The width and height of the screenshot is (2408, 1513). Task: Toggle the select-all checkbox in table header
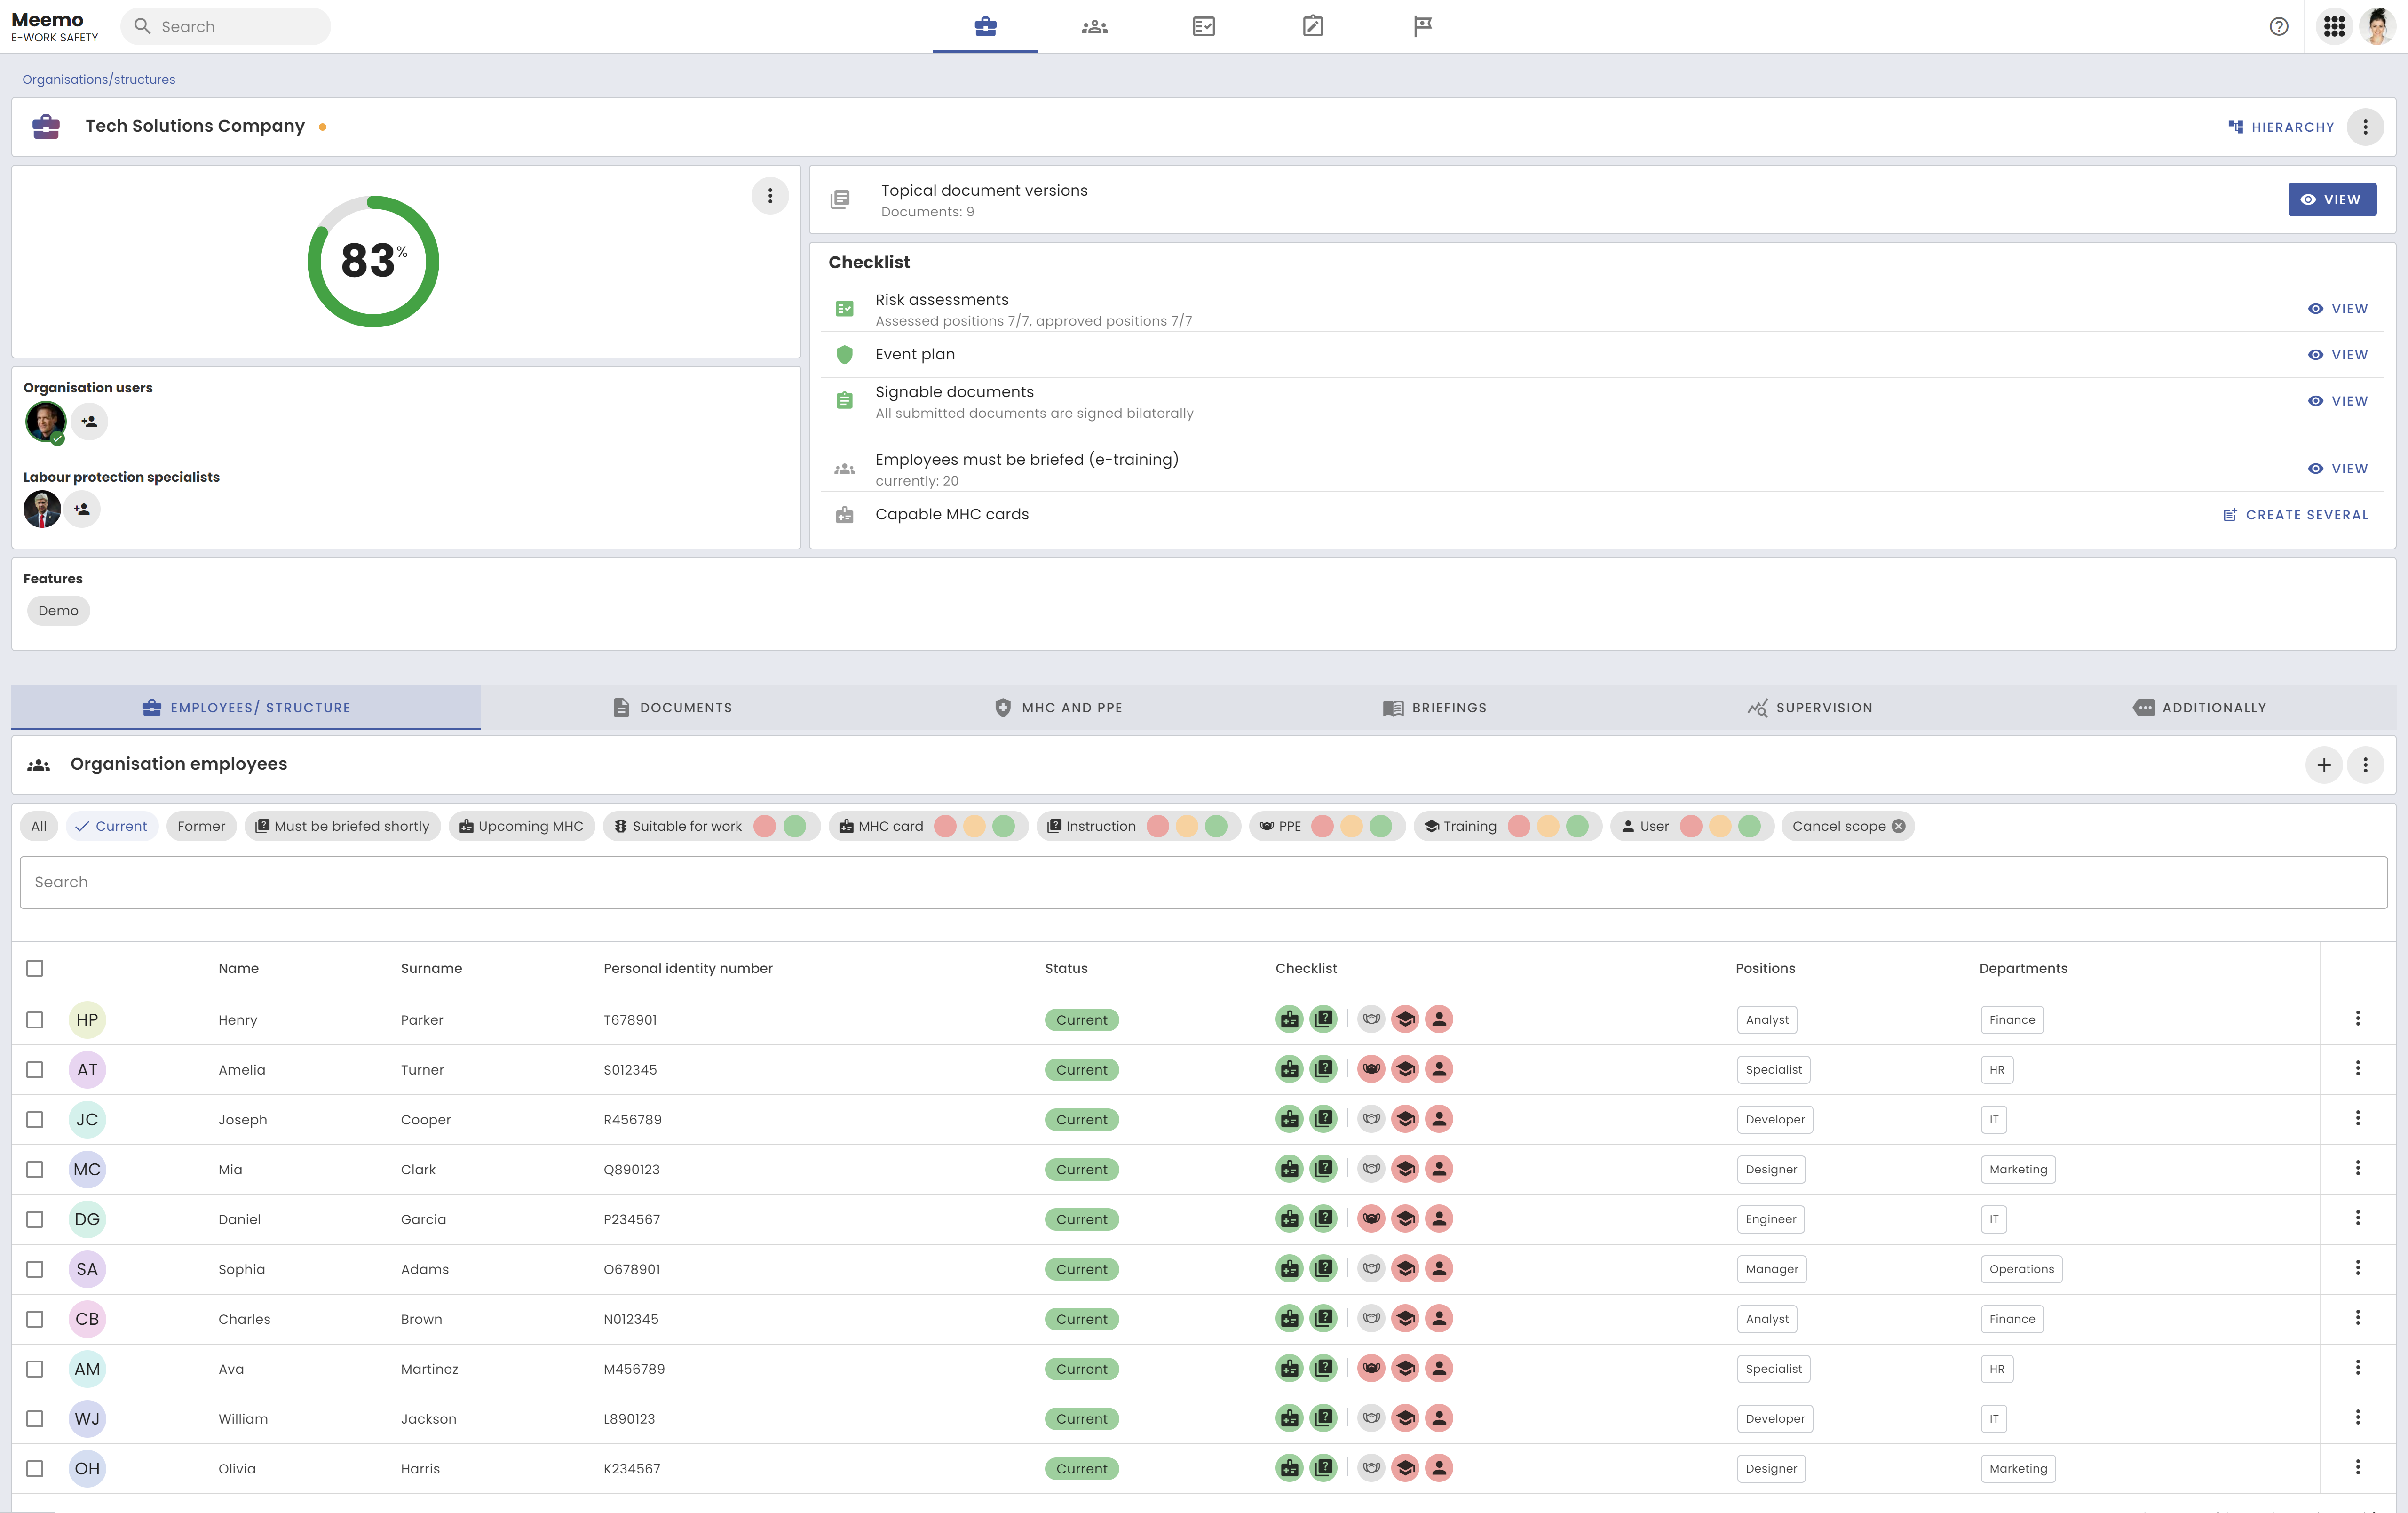(x=35, y=968)
